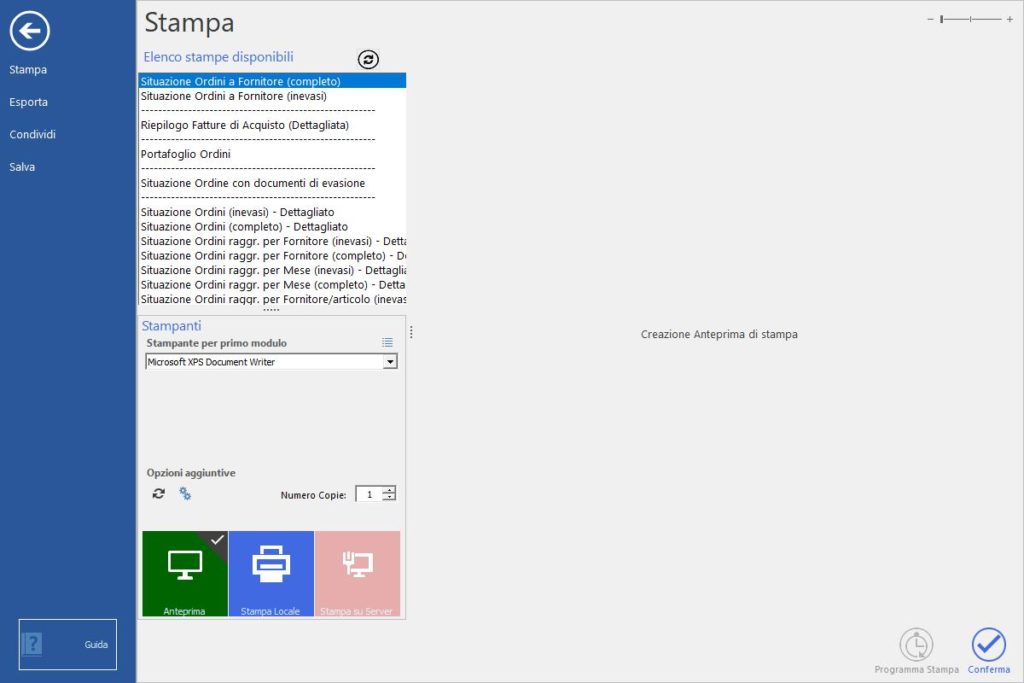This screenshot has width=1024, height=683.
Task: Click the vertical dots panel splitter handle
Action: click(x=411, y=332)
